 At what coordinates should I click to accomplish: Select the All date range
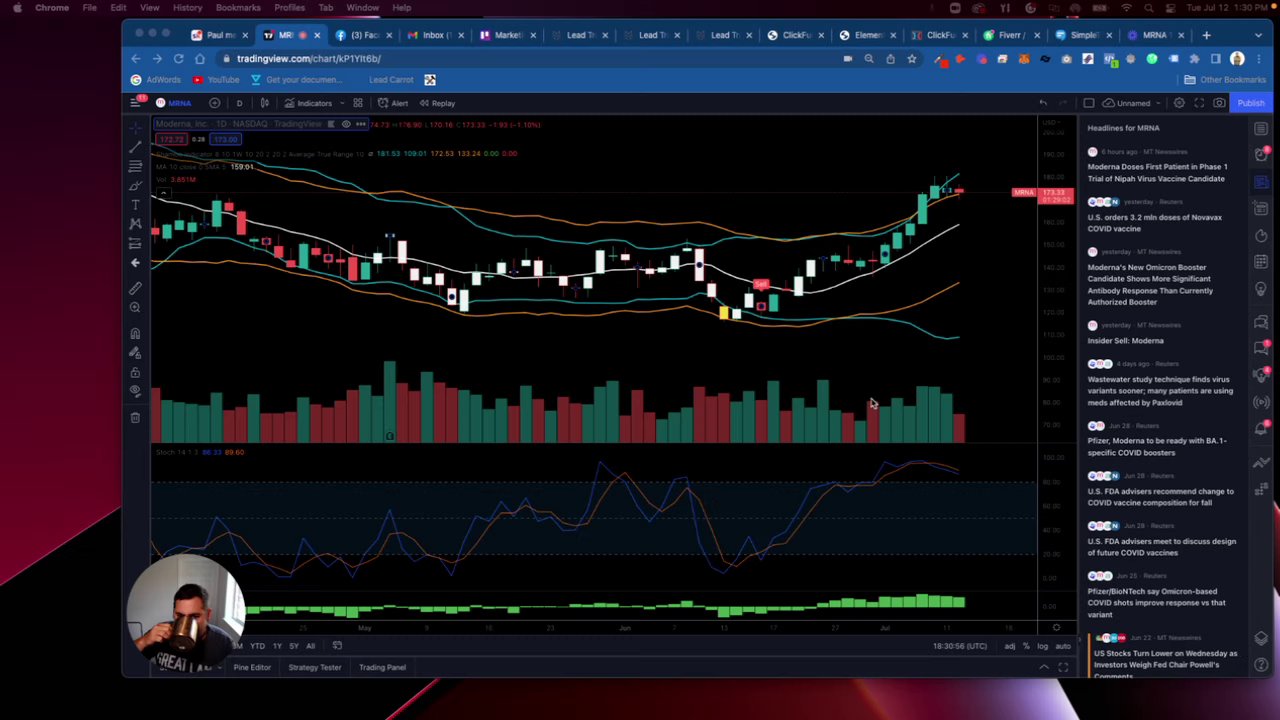[x=310, y=646]
